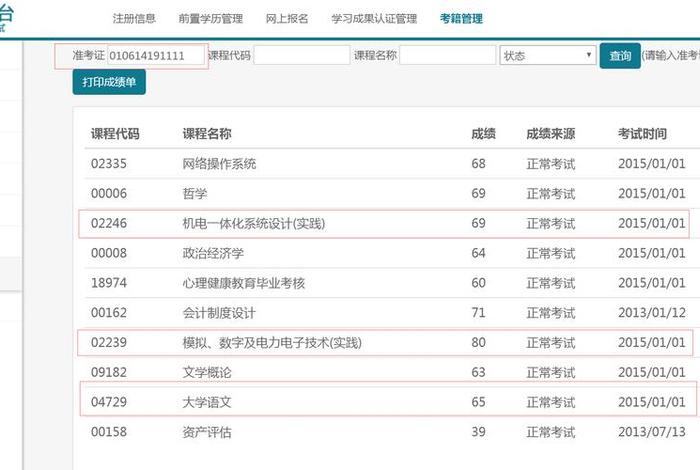Select course code 09182

[108, 373]
